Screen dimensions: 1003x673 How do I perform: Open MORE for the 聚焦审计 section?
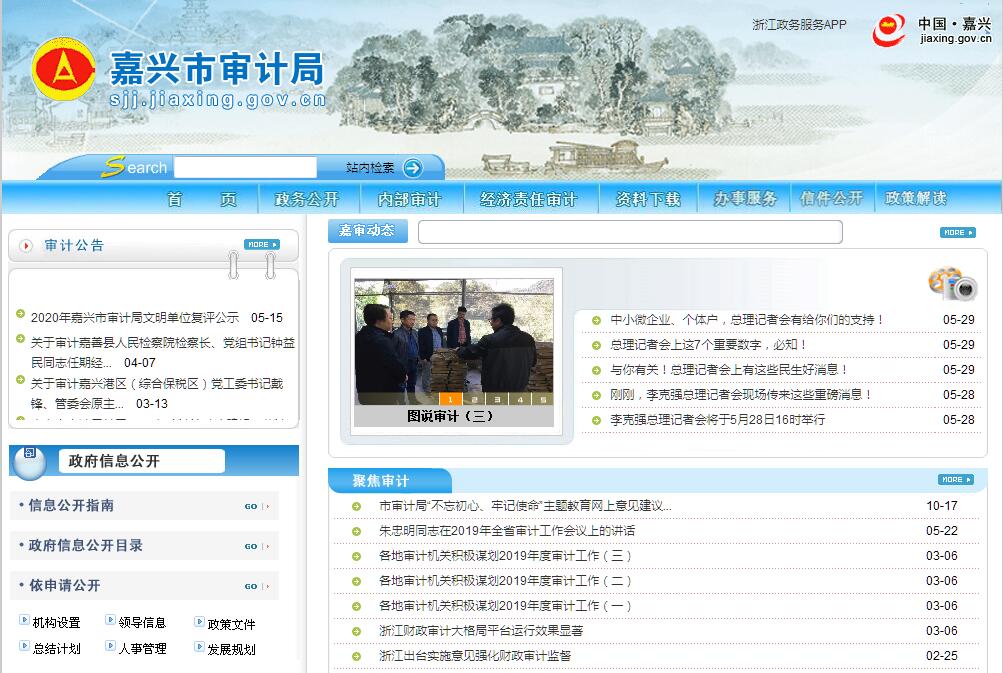(956, 479)
